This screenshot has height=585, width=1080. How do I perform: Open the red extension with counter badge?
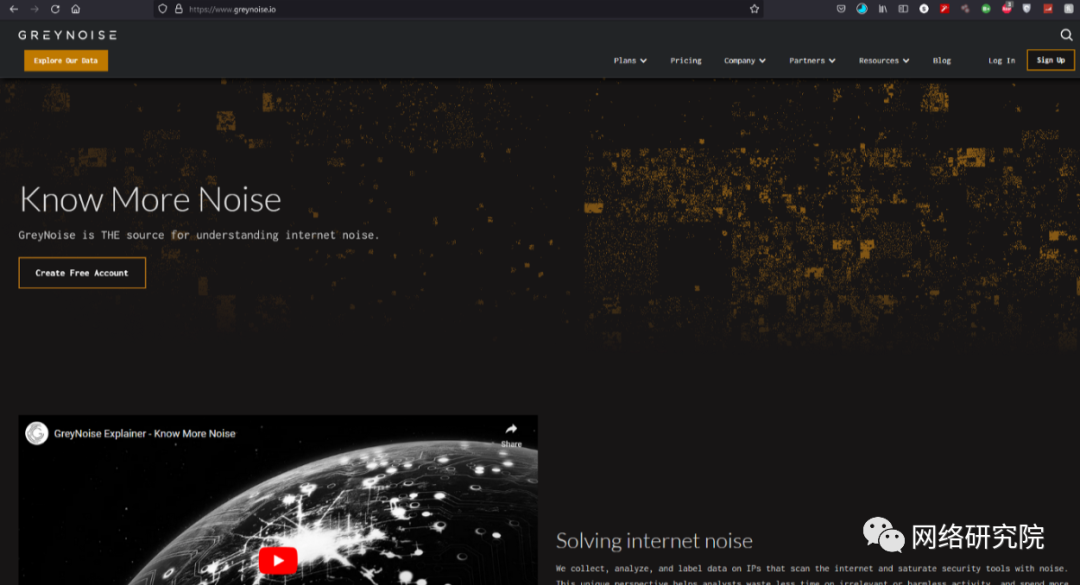1006,8
